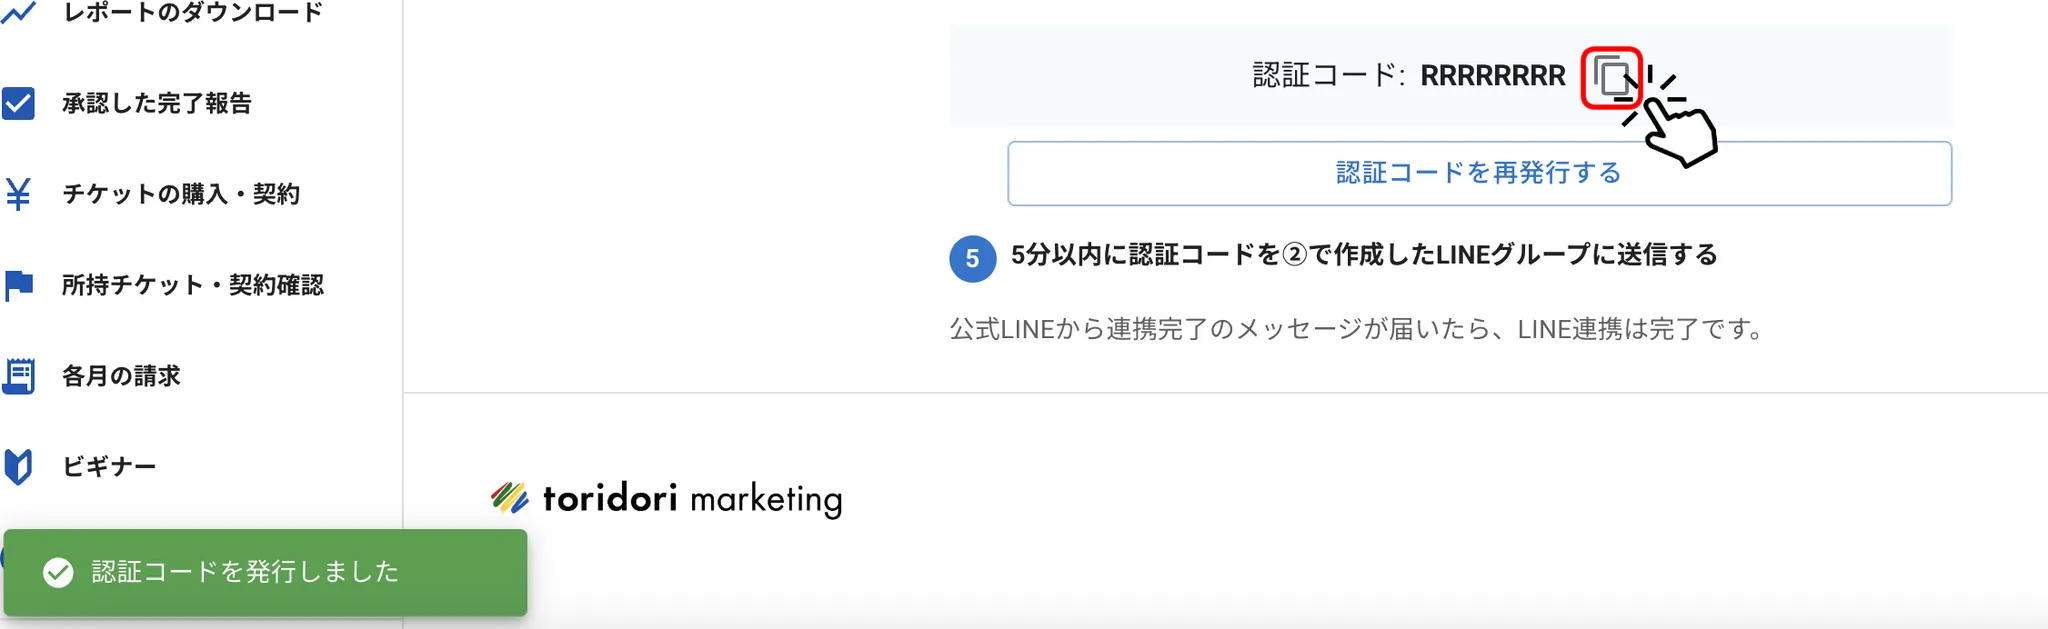
Task: Click the beginner mark icon
Action: coord(19,467)
